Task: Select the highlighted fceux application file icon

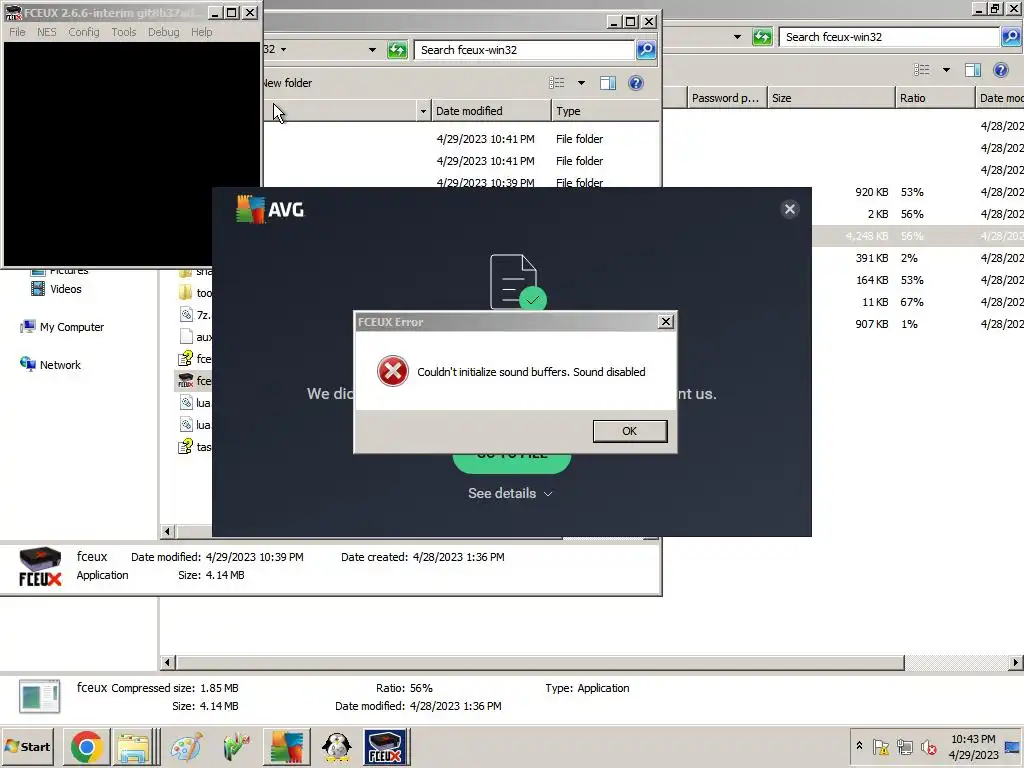Action: pos(185,380)
